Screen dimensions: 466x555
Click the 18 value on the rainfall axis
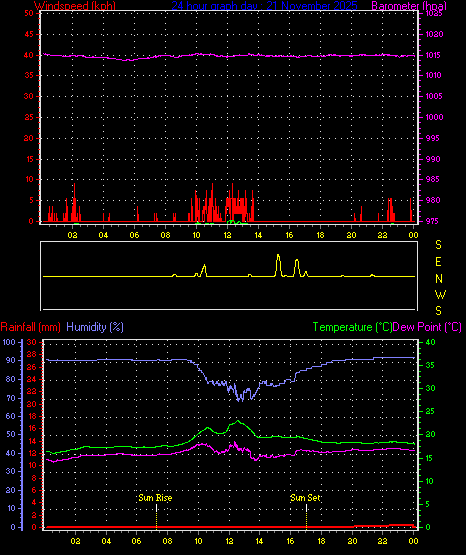click(x=32, y=416)
